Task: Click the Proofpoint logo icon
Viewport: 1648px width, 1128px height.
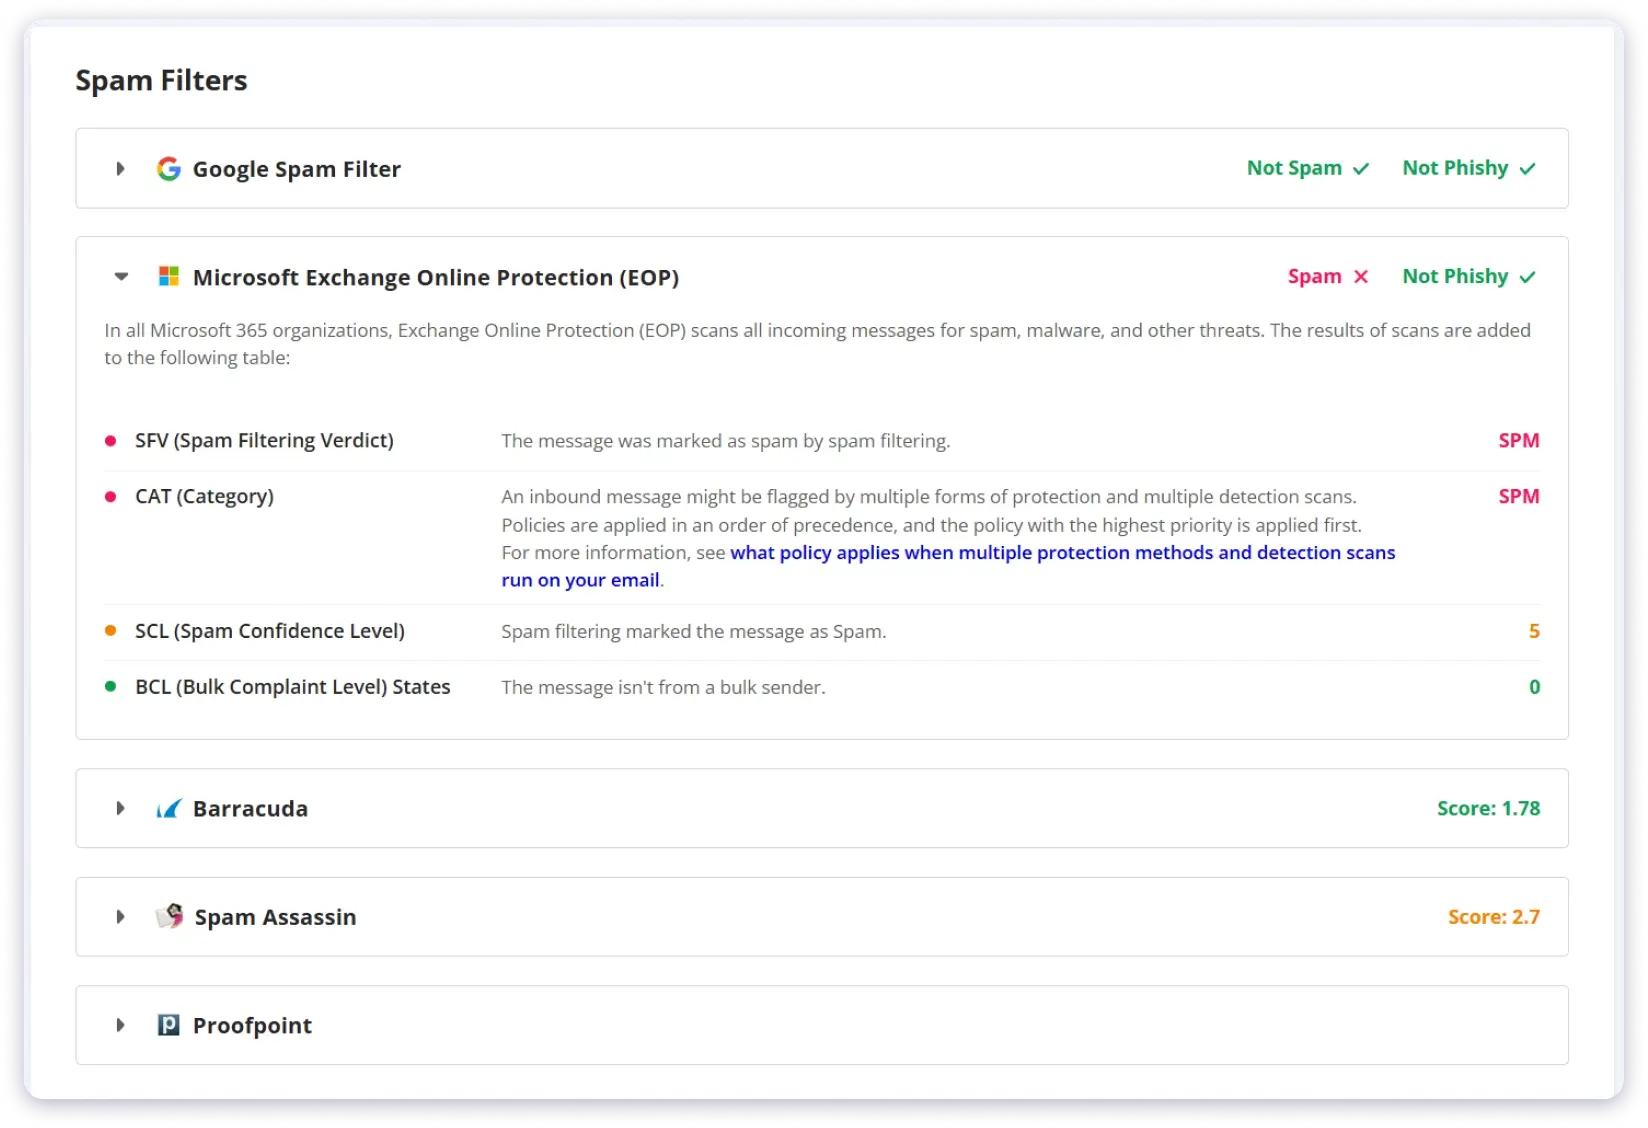Action: (x=168, y=1025)
